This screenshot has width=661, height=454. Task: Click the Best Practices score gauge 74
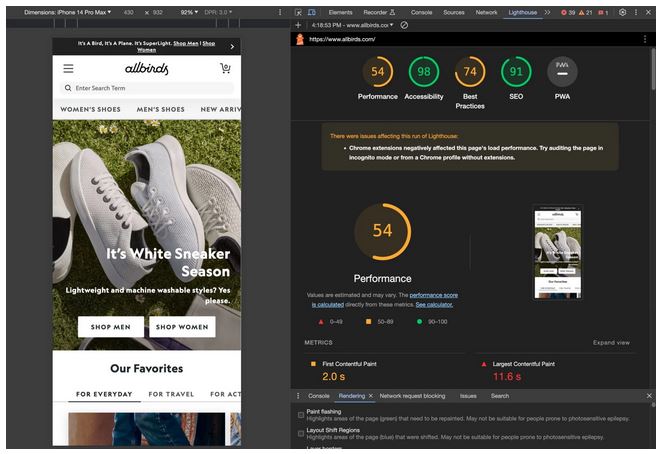(x=470, y=72)
